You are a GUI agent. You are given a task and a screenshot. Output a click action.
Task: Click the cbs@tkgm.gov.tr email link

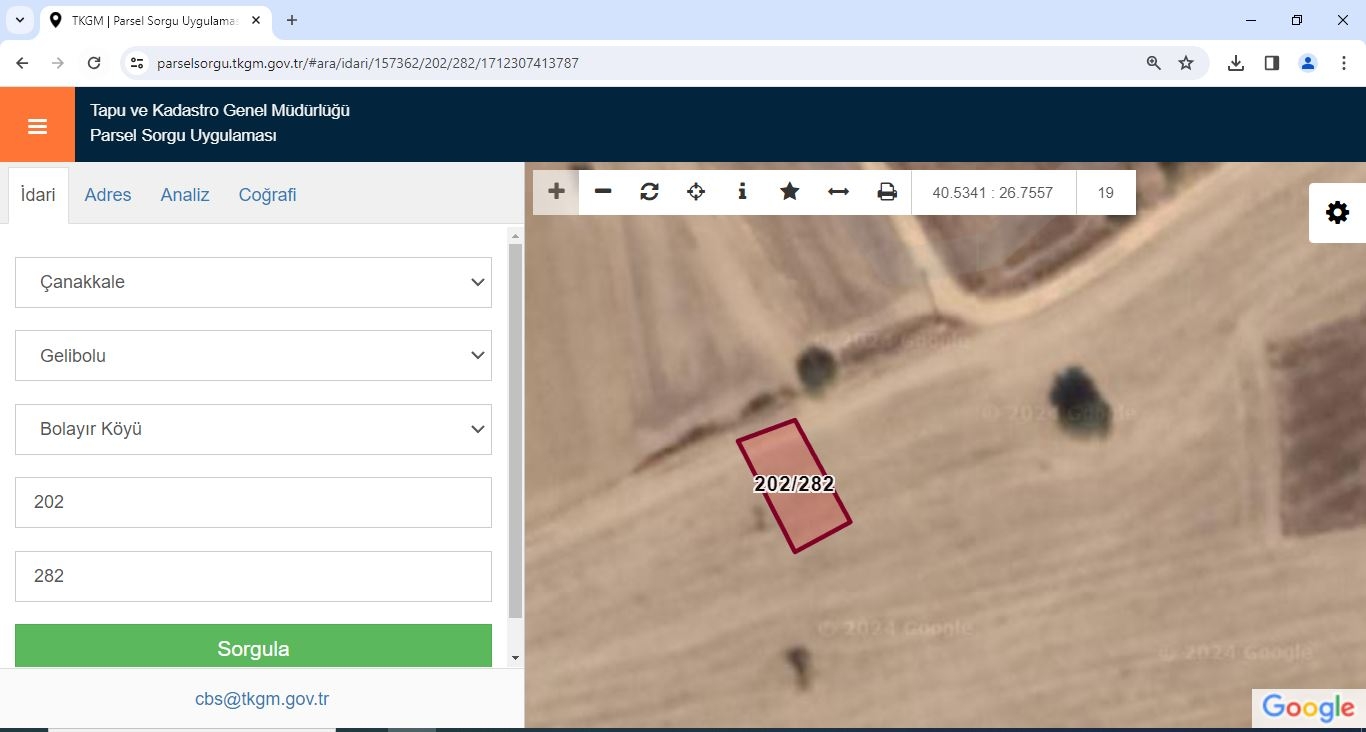pyautogui.click(x=262, y=700)
